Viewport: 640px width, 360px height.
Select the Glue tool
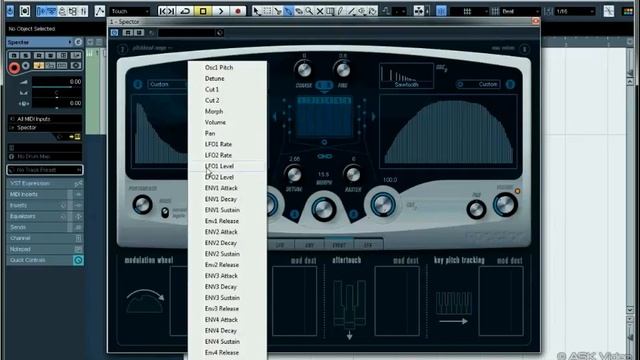(288, 11)
